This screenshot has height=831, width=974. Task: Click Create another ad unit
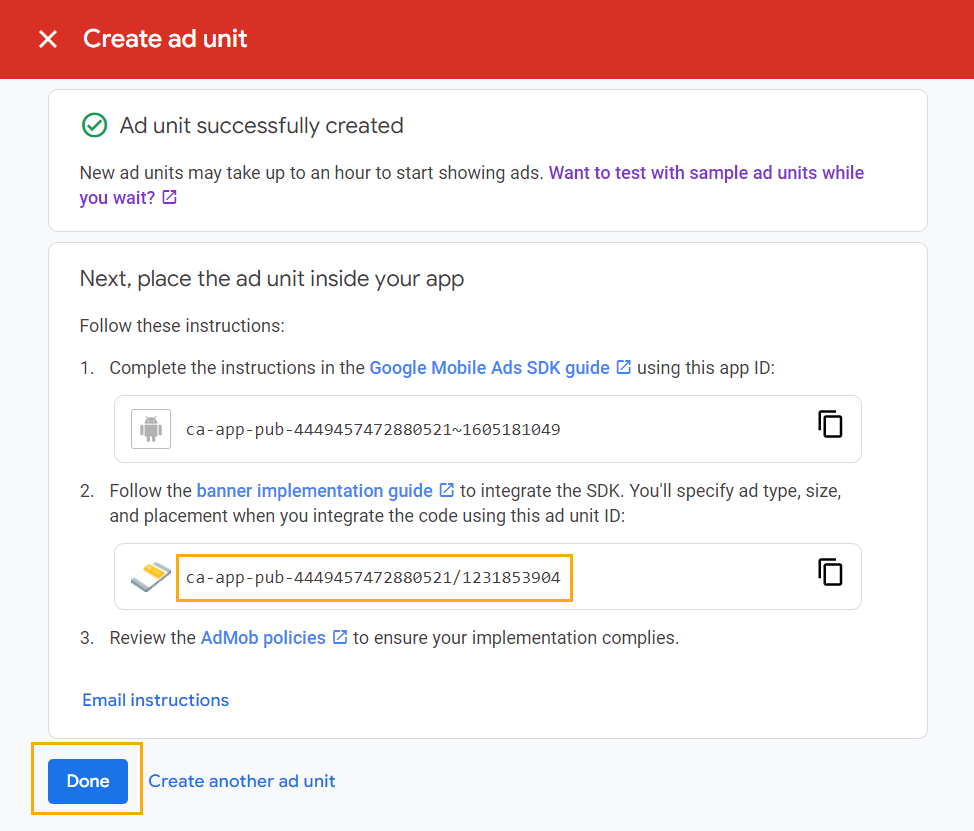point(242,781)
